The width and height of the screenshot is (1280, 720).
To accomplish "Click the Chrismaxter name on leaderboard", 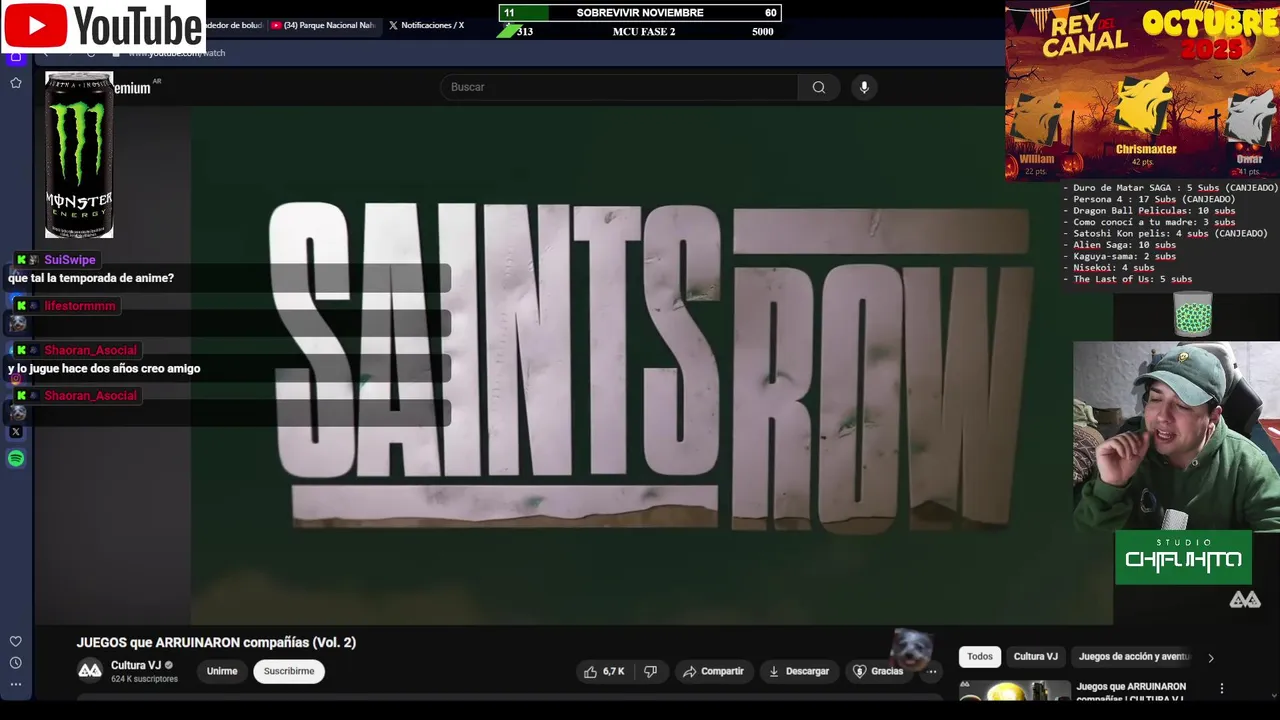I will [x=1146, y=149].
